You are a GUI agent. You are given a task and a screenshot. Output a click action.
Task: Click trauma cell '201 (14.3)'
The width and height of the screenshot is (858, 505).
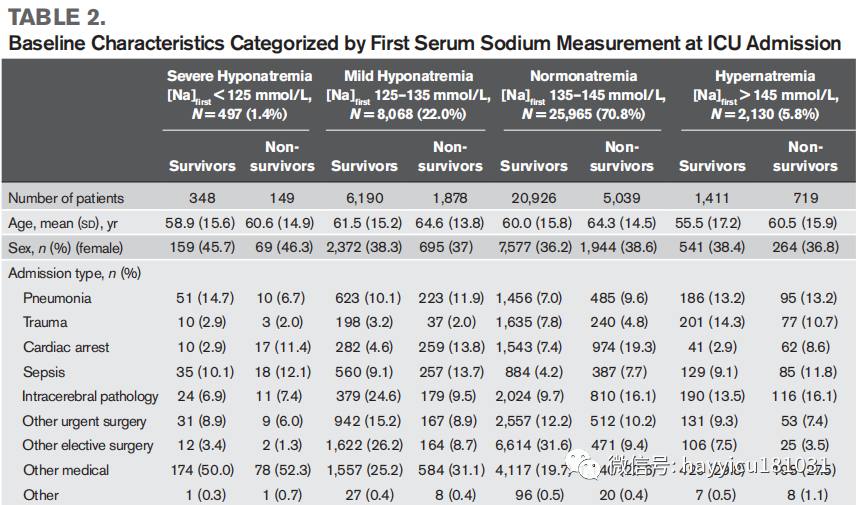coord(712,322)
